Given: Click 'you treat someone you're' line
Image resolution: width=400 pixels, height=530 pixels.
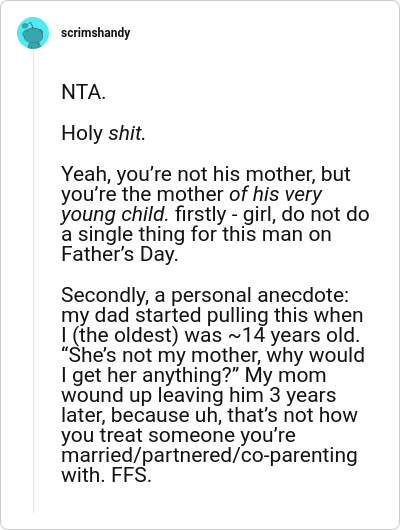Looking at the screenshot, I should pyautogui.click(x=178, y=435).
